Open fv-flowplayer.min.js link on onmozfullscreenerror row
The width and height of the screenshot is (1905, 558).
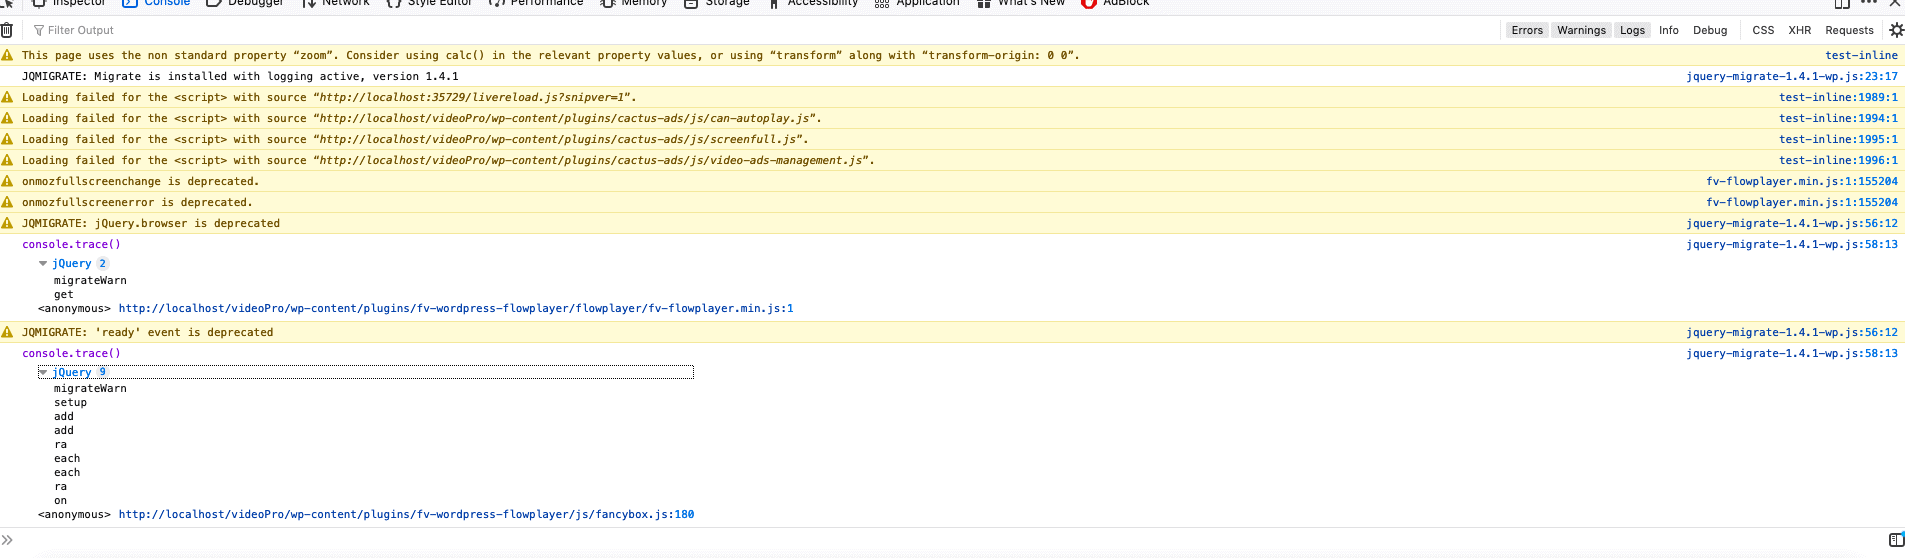coord(1802,202)
